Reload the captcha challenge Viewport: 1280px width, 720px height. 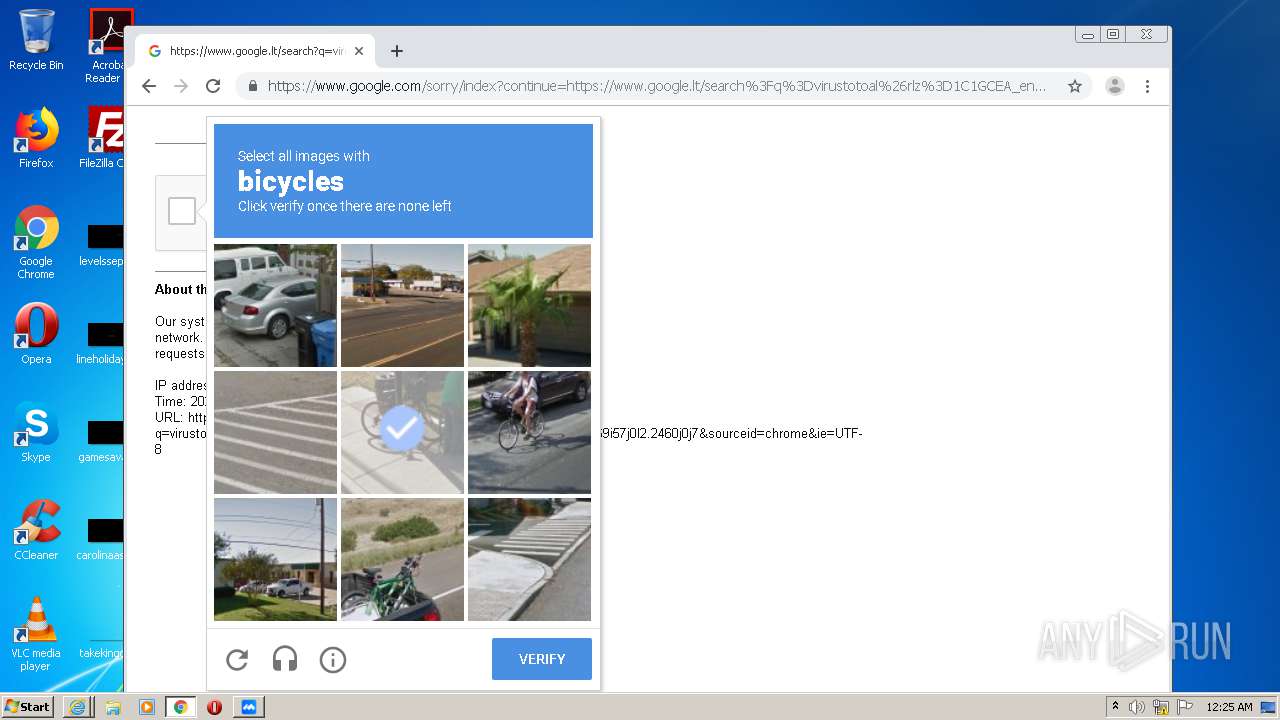[x=237, y=660]
